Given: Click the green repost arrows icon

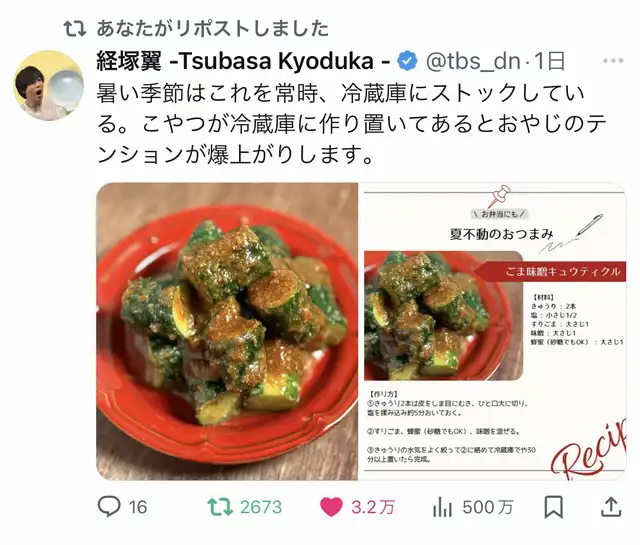Looking at the screenshot, I should [220, 507].
